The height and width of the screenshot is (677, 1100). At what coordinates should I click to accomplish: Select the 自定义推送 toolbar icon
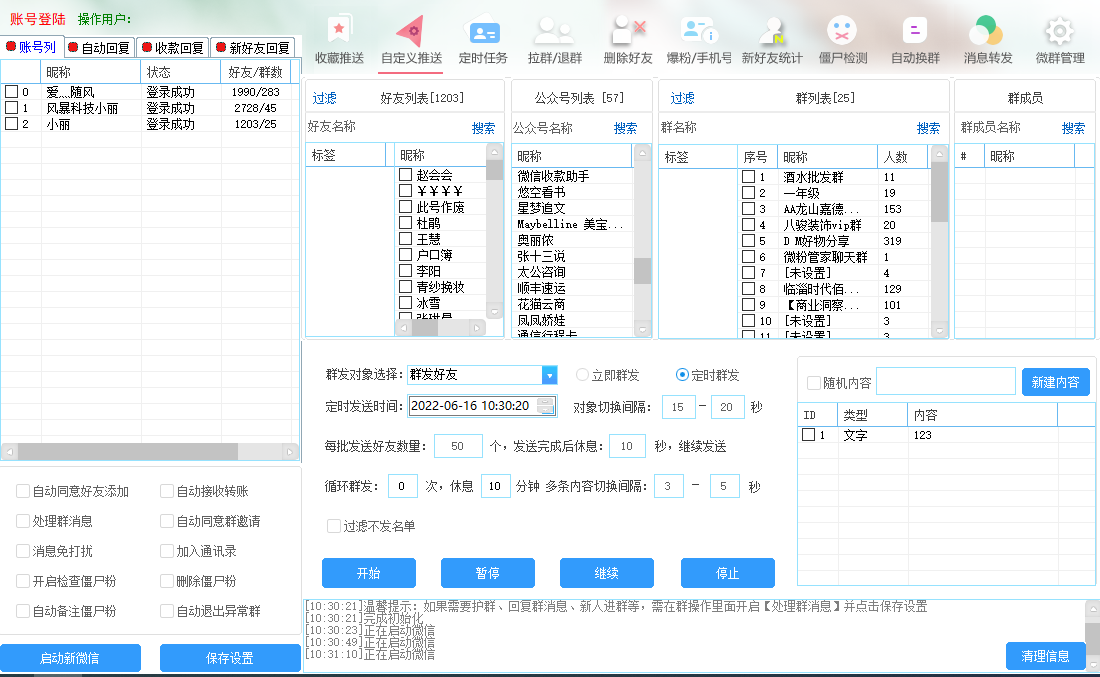pyautogui.click(x=412, y=40)
